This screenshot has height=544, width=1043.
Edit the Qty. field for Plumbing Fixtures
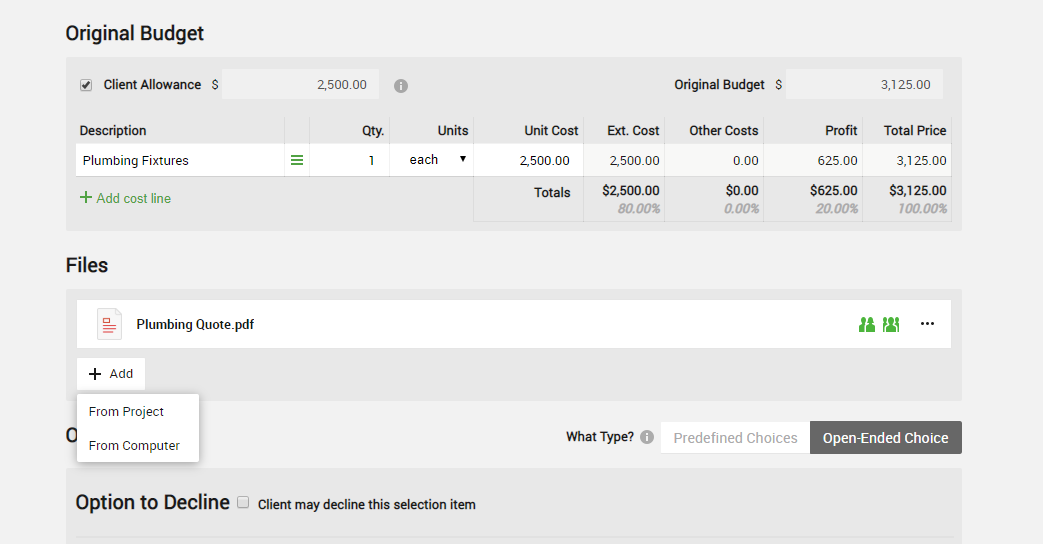coord(349,160)
